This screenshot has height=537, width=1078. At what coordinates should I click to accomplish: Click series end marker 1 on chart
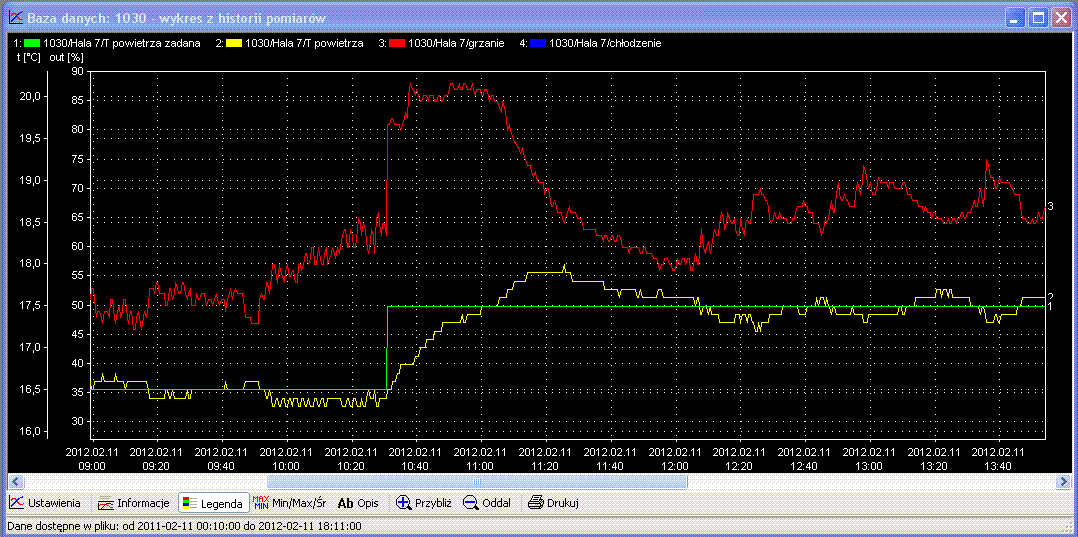click(x=1050, y=306)
